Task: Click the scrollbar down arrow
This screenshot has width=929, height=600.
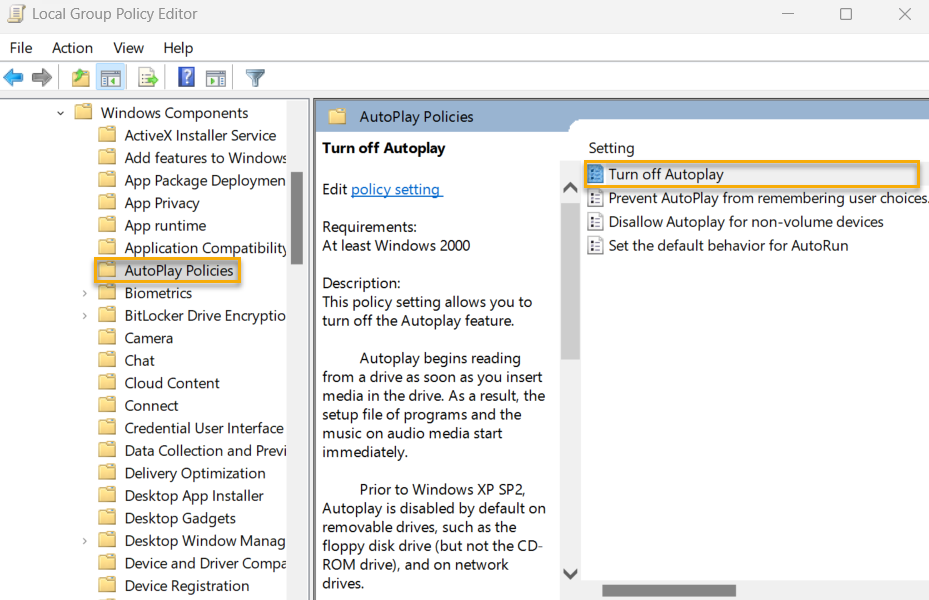Action: [570, 574]
